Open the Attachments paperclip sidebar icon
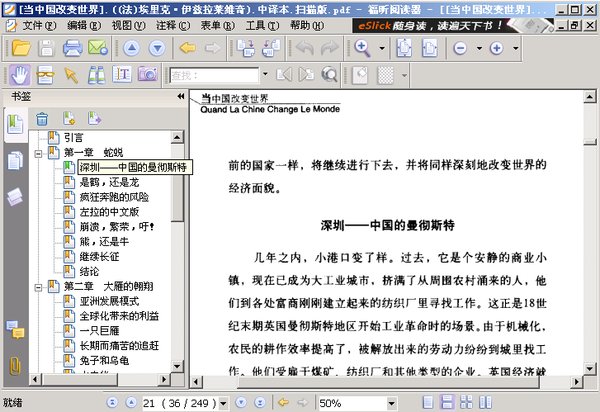The image size is (600, 412). click(x=15, y=366)
